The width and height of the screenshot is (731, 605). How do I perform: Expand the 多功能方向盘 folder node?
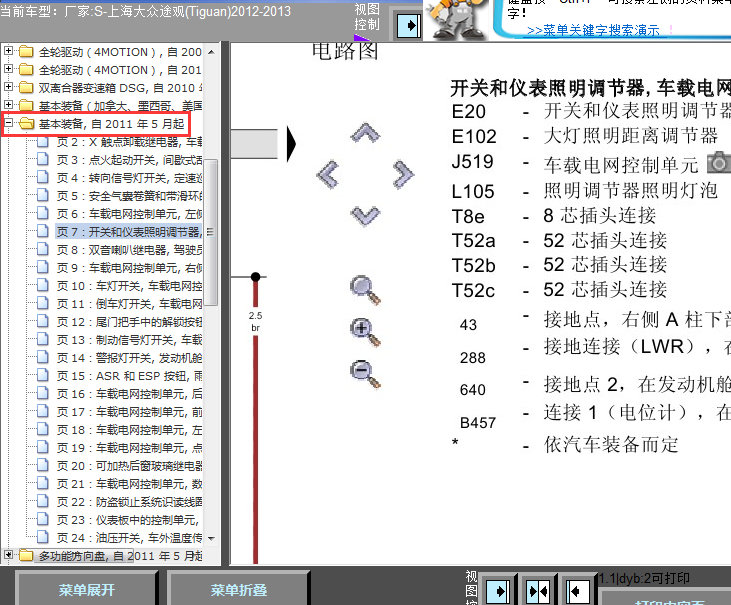9,554
